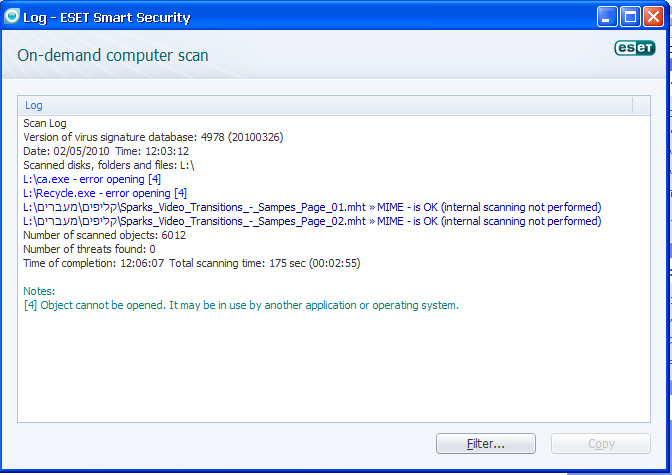This screenshot has width=672, height=475.
Task: Click the ESET eye icon in title bar
Action: pos(13,17)
